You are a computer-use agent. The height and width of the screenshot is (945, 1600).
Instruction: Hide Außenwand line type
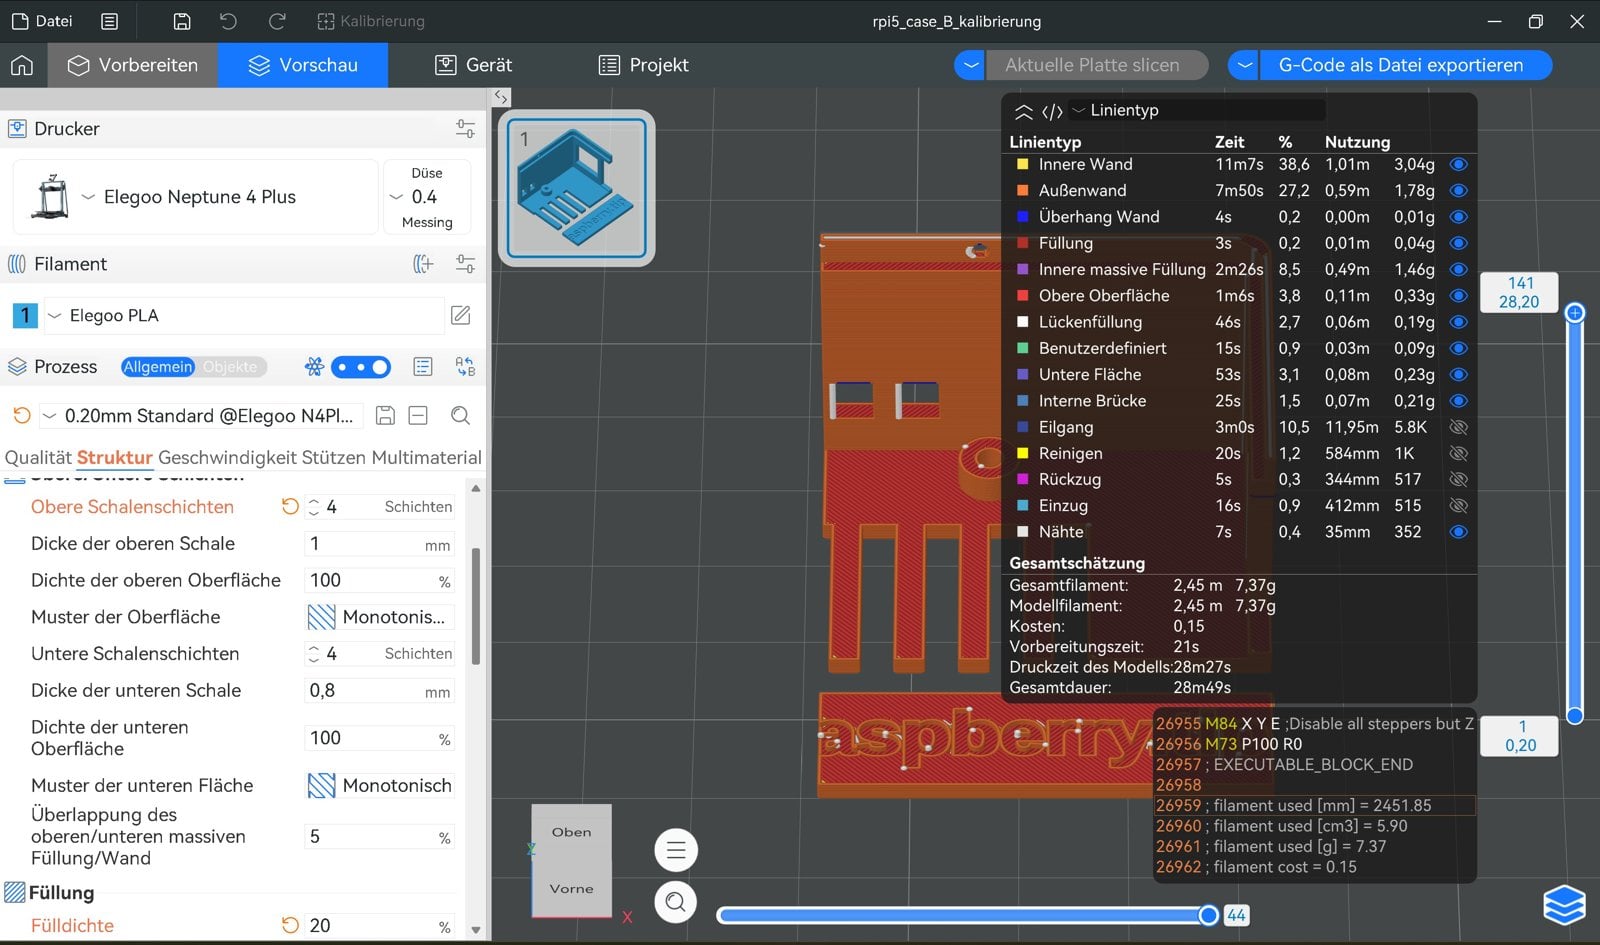(x=1458, y=190)
